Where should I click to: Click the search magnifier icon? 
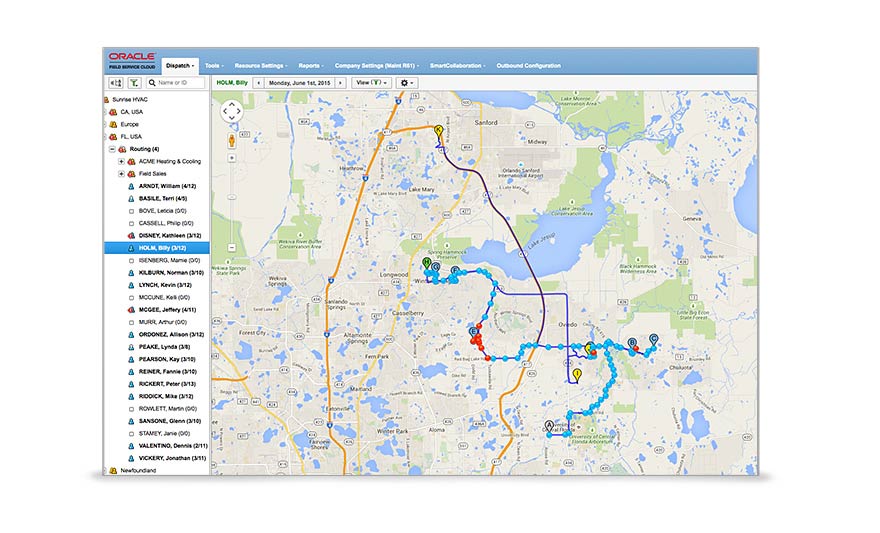[x=152, y=82]
